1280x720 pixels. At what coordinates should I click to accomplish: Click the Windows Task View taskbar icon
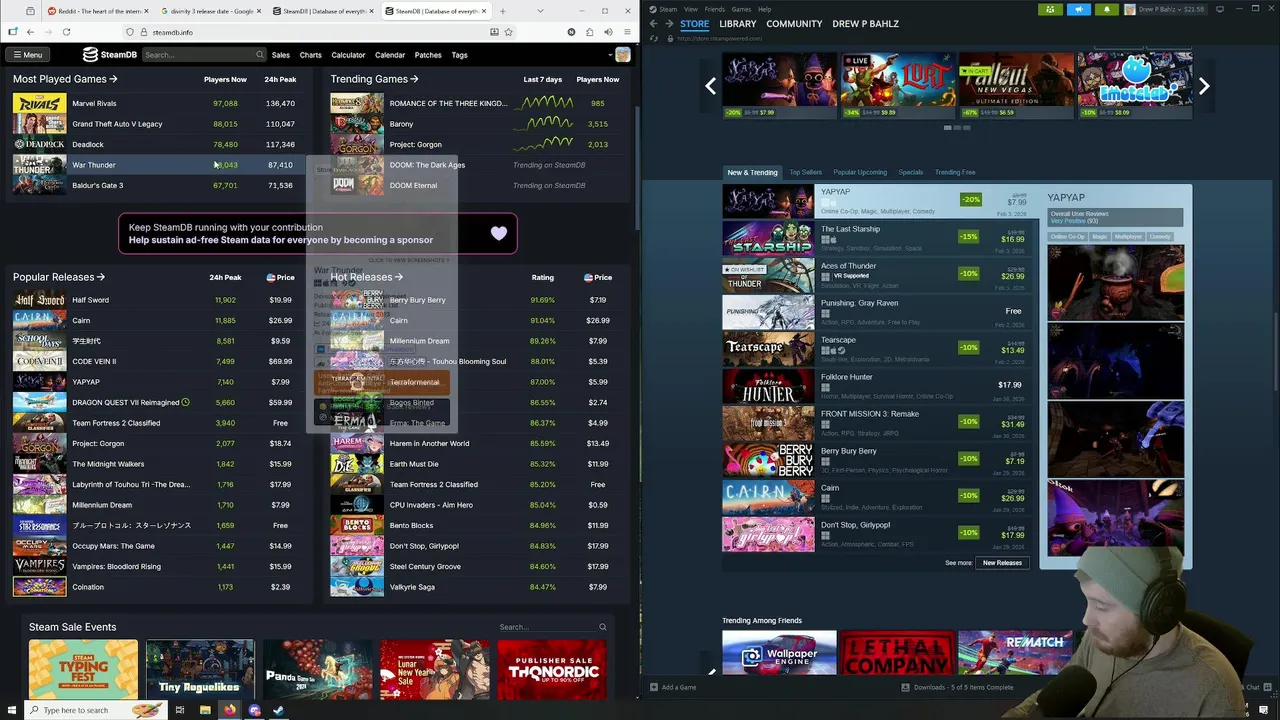point(180,710)
